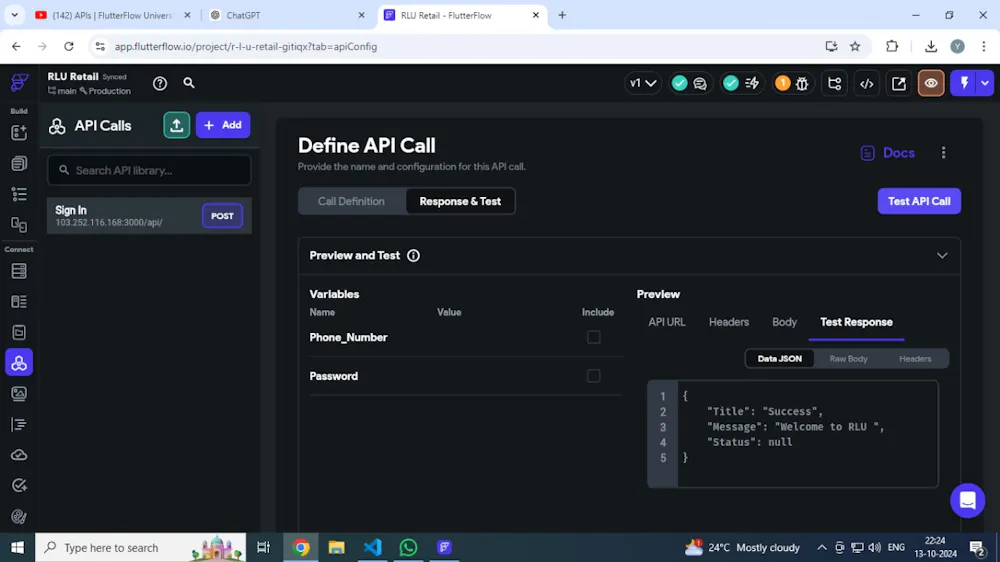The image size is (1000, 562).
Task: Select the Sign In API call
Action: [x=149, y=216]
